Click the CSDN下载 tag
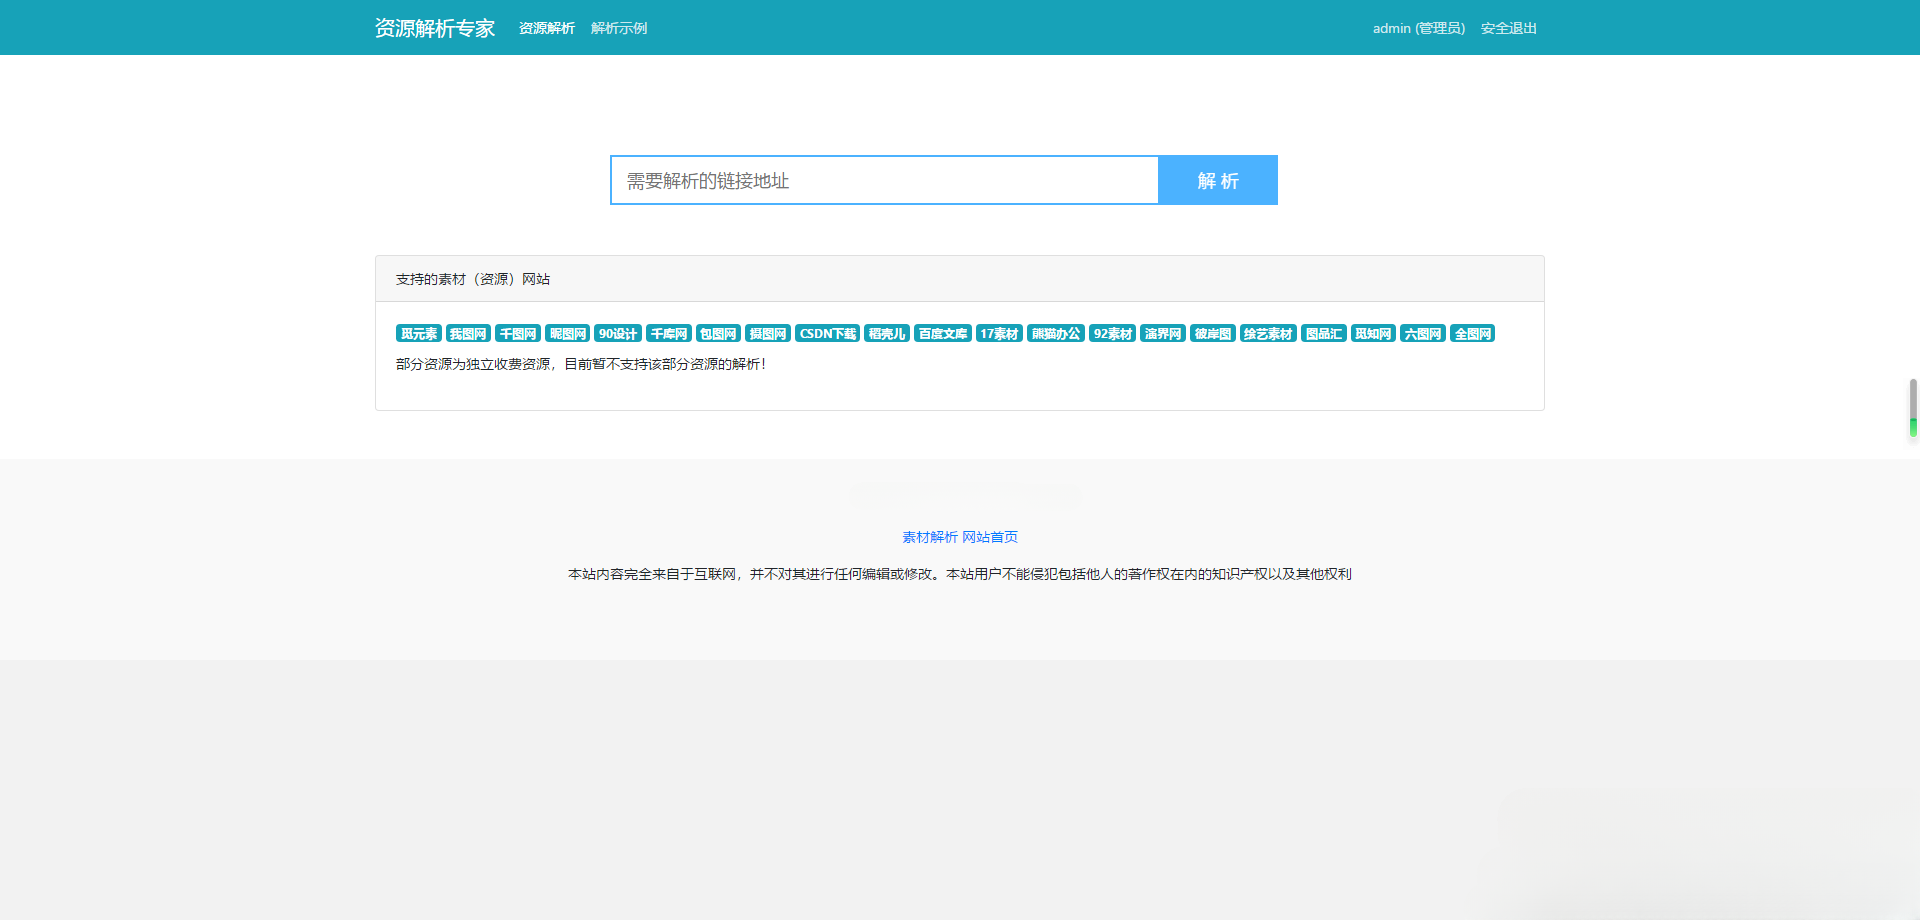Screen dimensions: 1920x920 (x=827, y=333)
